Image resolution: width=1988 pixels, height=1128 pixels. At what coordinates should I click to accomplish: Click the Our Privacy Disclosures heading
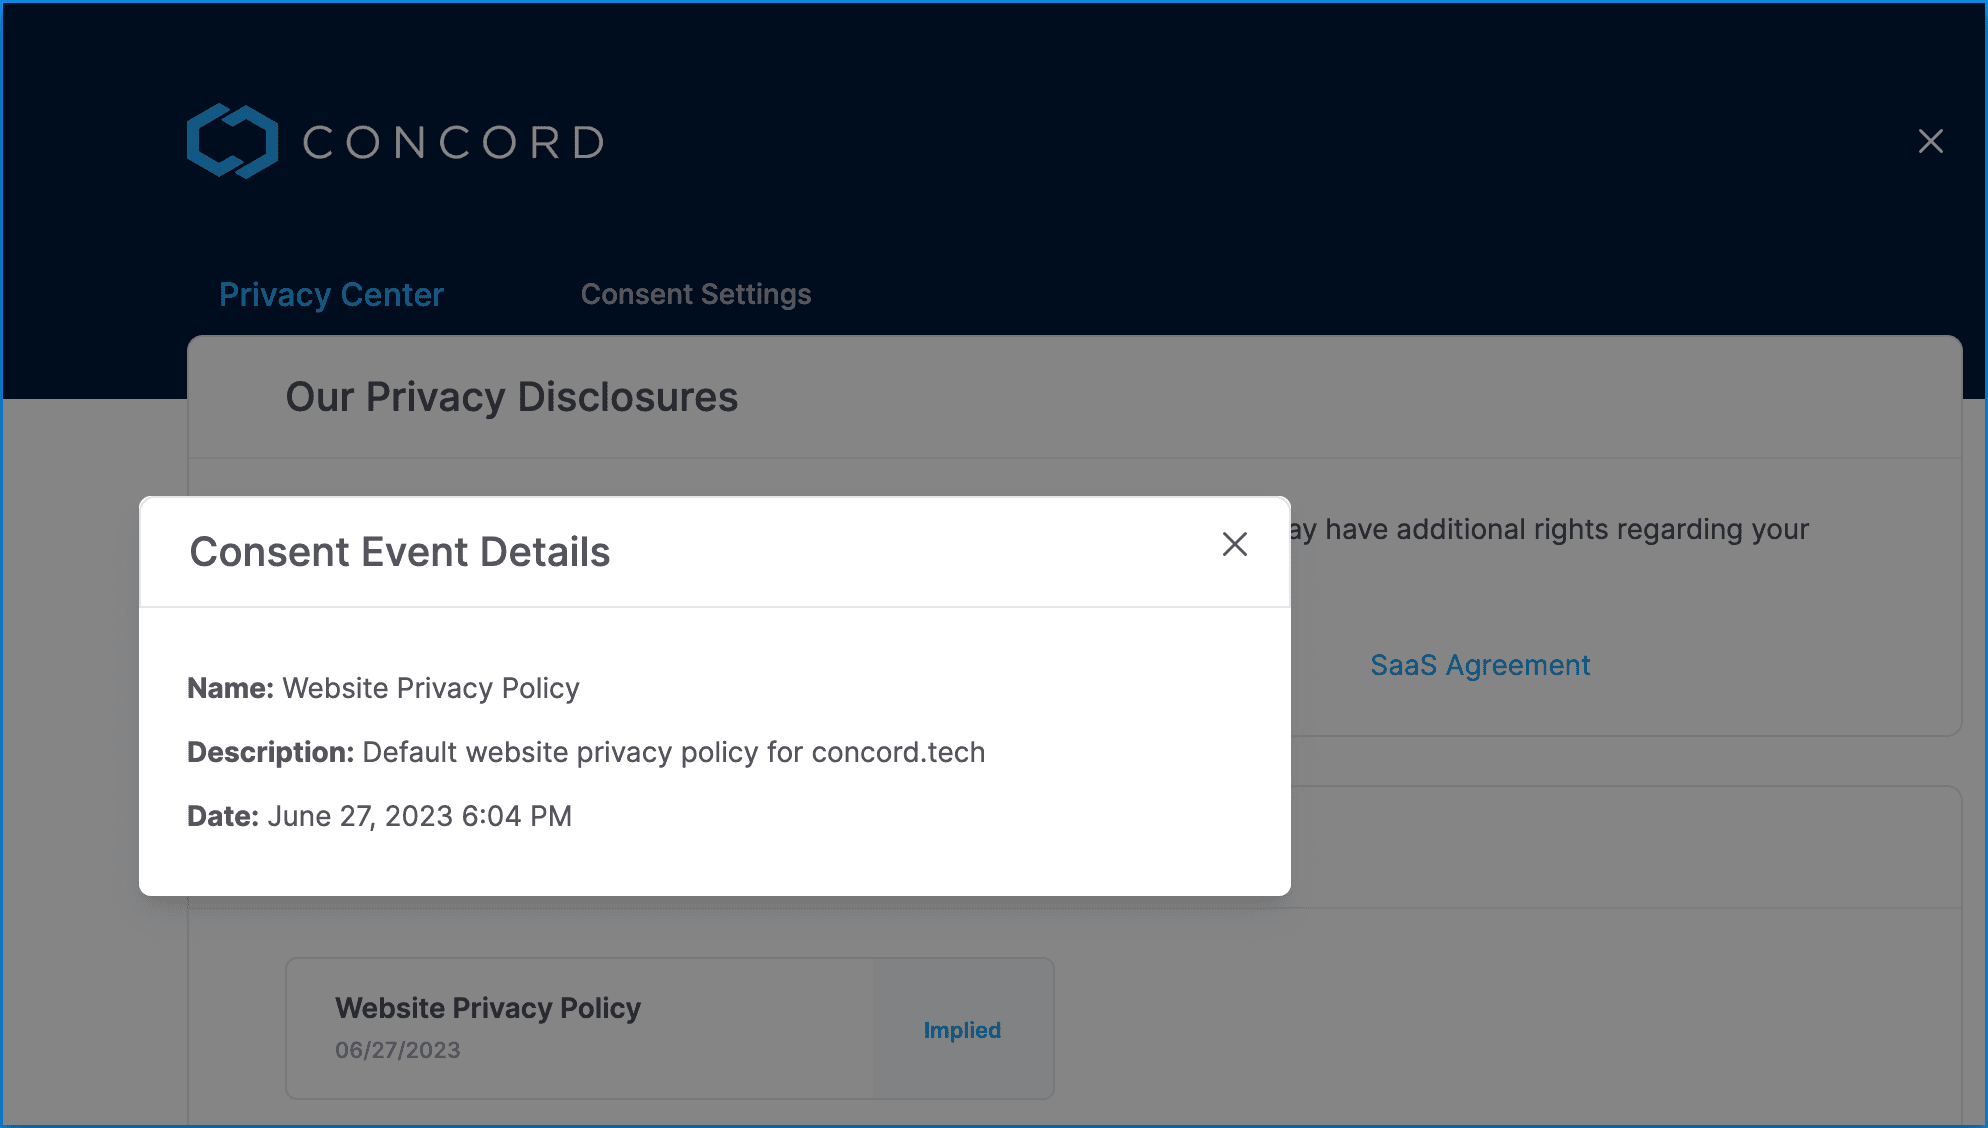[x=512, y=397]
